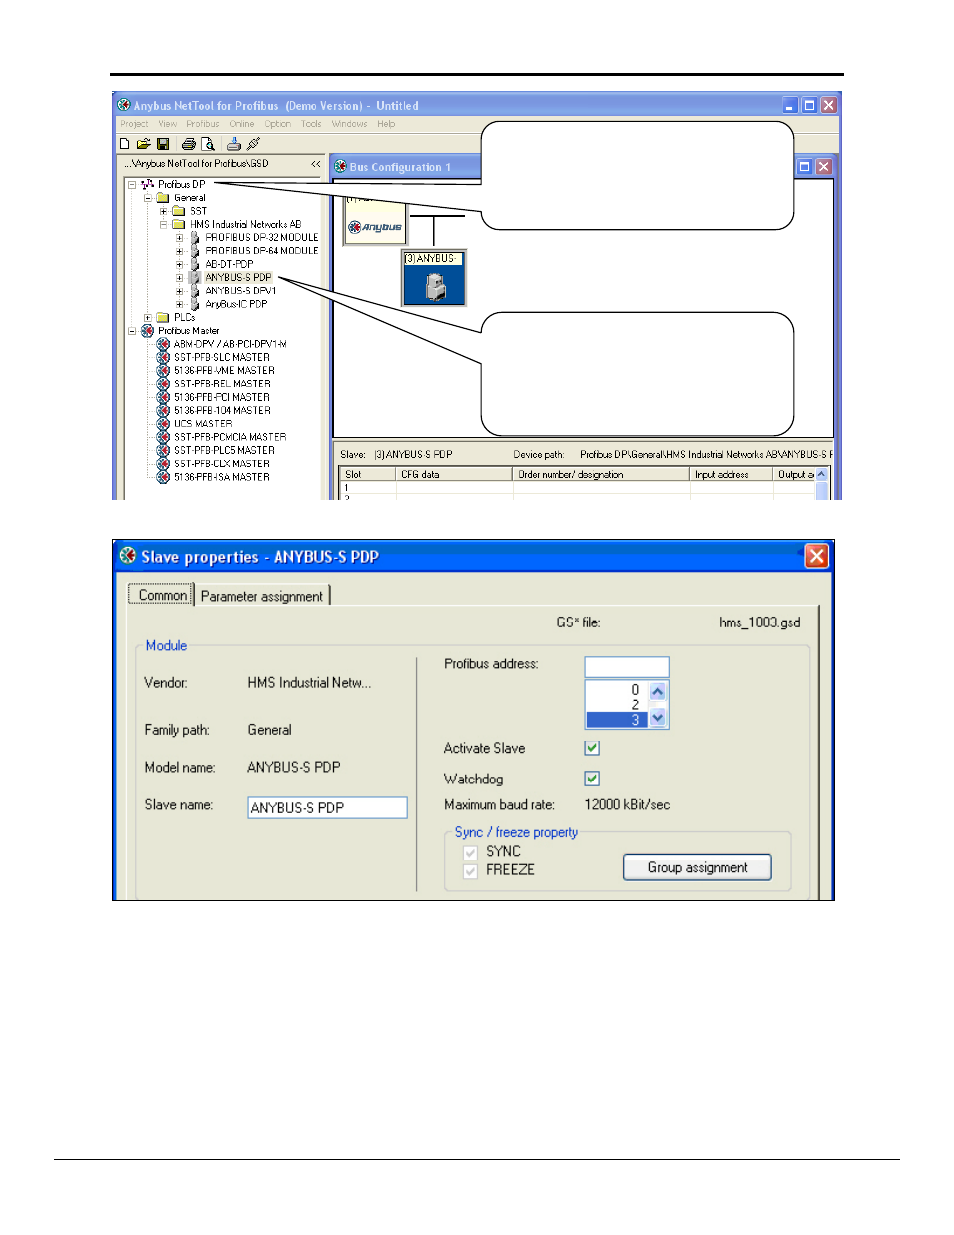Select address 3 in Profibus address list

tap(618, 720)
